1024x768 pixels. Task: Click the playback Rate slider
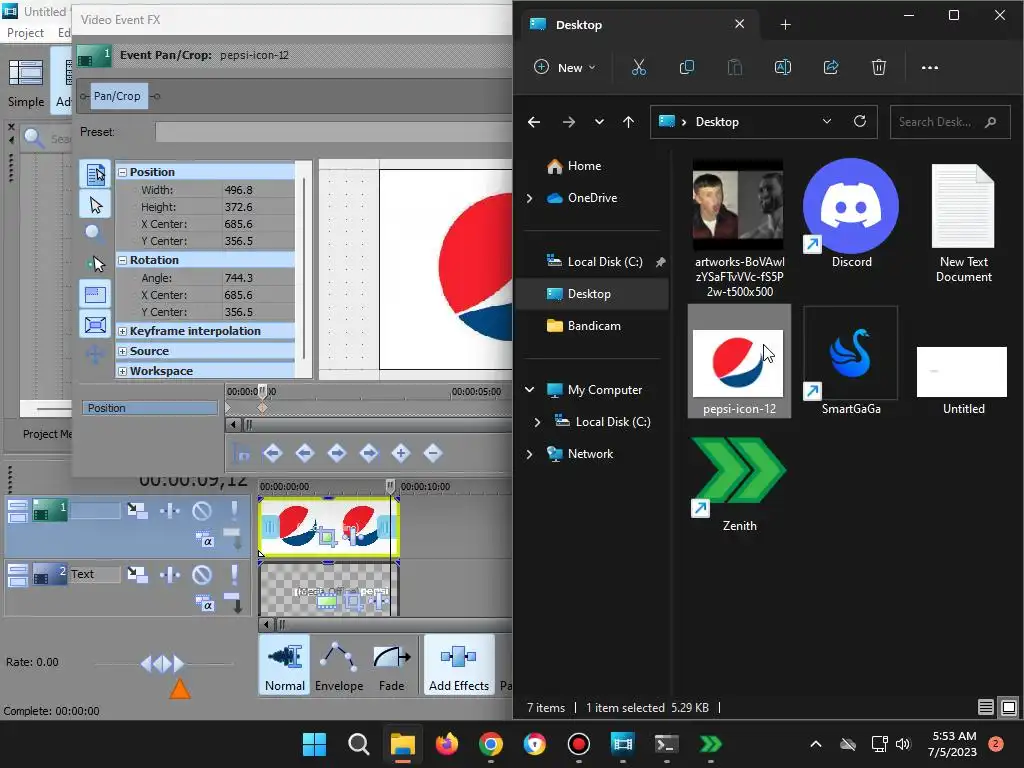coord(163,664)
